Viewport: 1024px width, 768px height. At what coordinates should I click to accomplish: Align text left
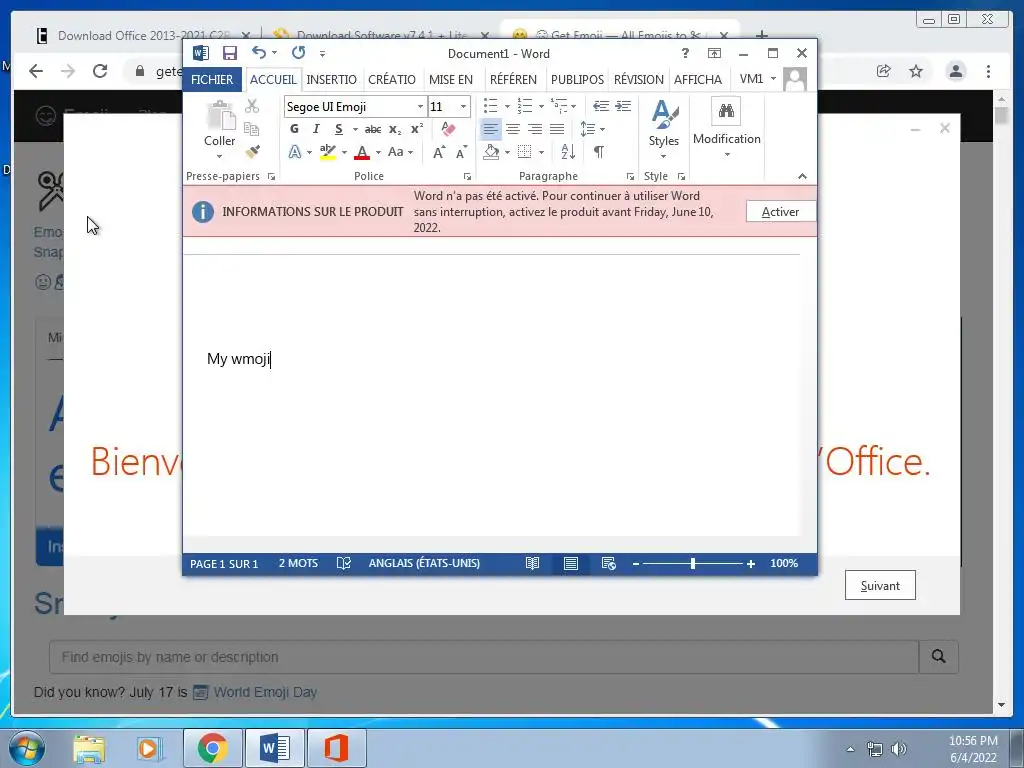pyautogui.click(x=490, y=129)
